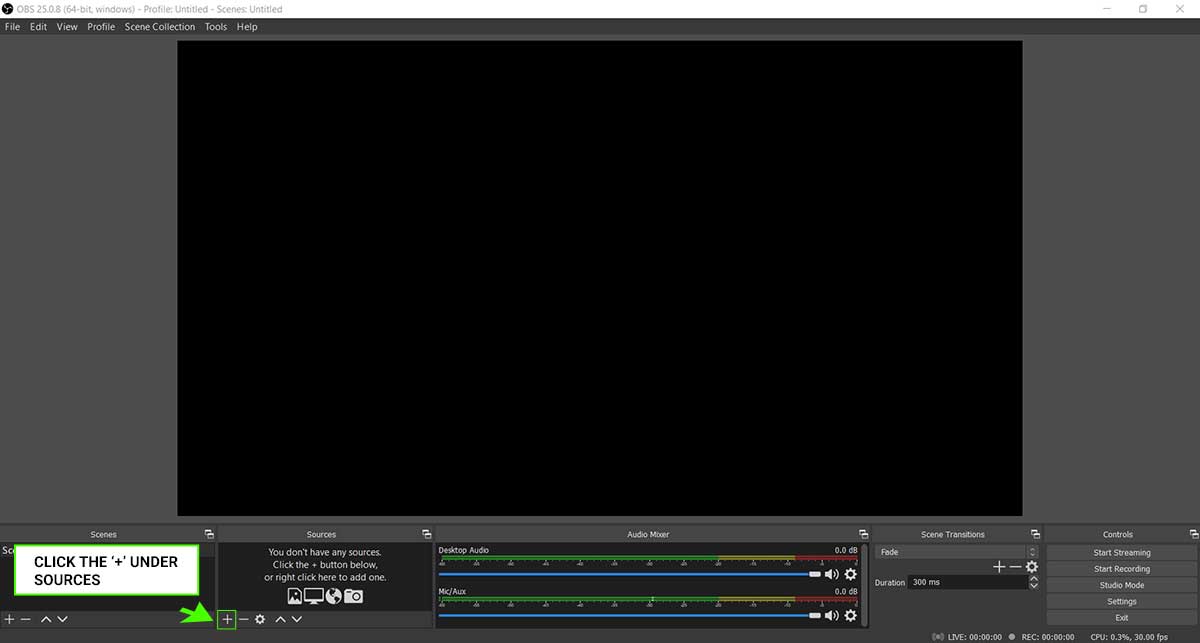This screenshot has height=643, width=1200.
Task: Open Desktop Audio settings gear
Action: point(851,574)
